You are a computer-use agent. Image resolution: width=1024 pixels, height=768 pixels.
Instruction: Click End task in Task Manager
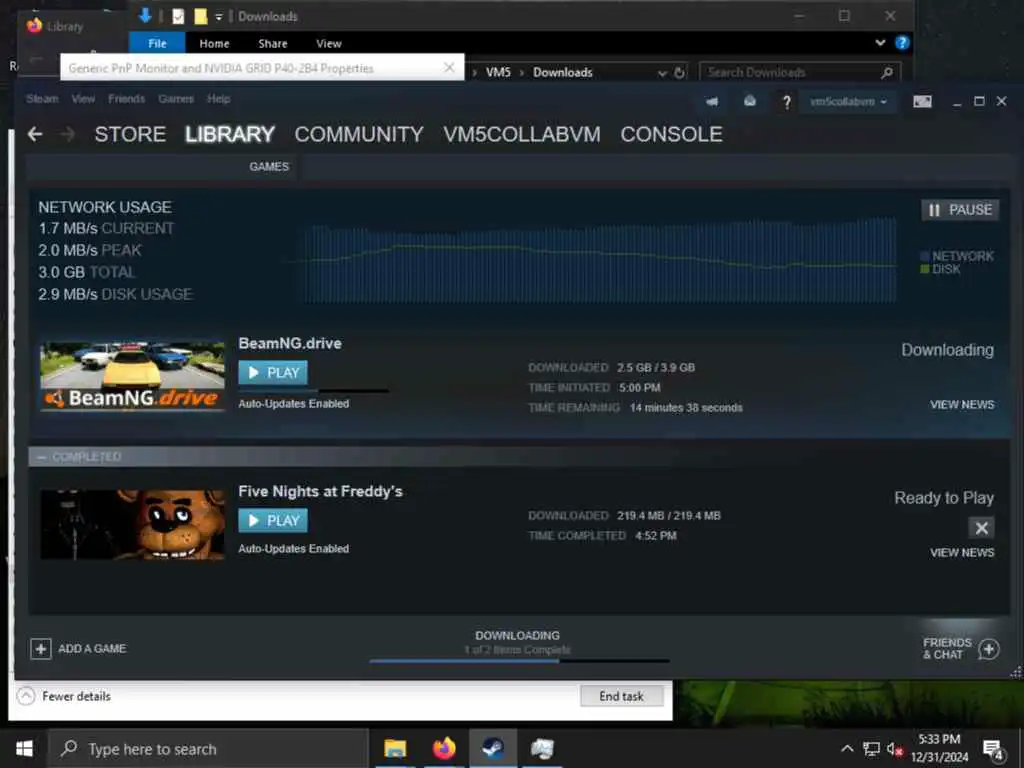pos(622,696)
